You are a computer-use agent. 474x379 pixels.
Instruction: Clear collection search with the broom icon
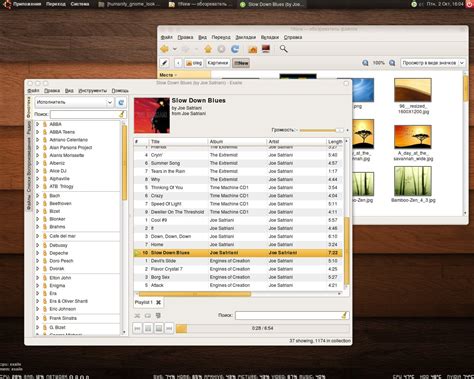point(122,114)
